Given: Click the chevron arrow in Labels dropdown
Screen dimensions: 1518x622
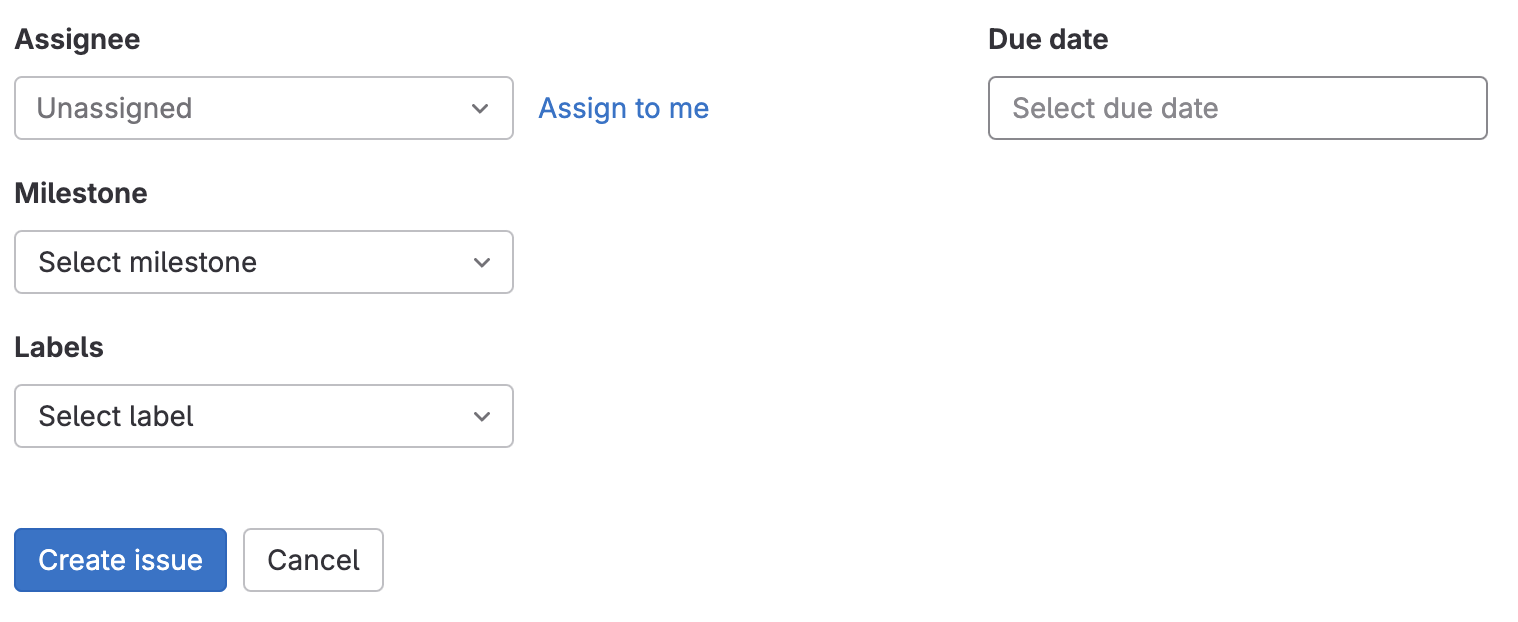Looking at the screenshot, I should (481, 417).
